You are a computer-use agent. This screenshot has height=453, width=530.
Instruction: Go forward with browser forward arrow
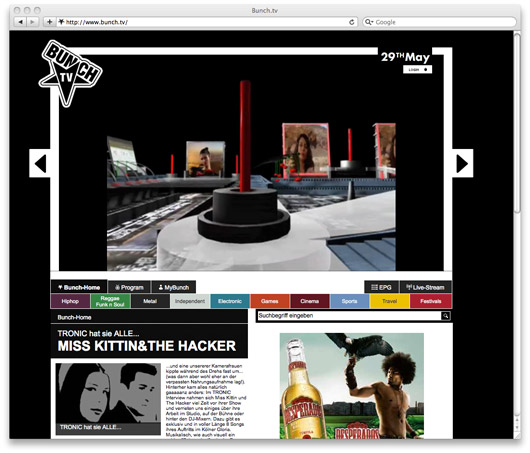pos(32,22)
